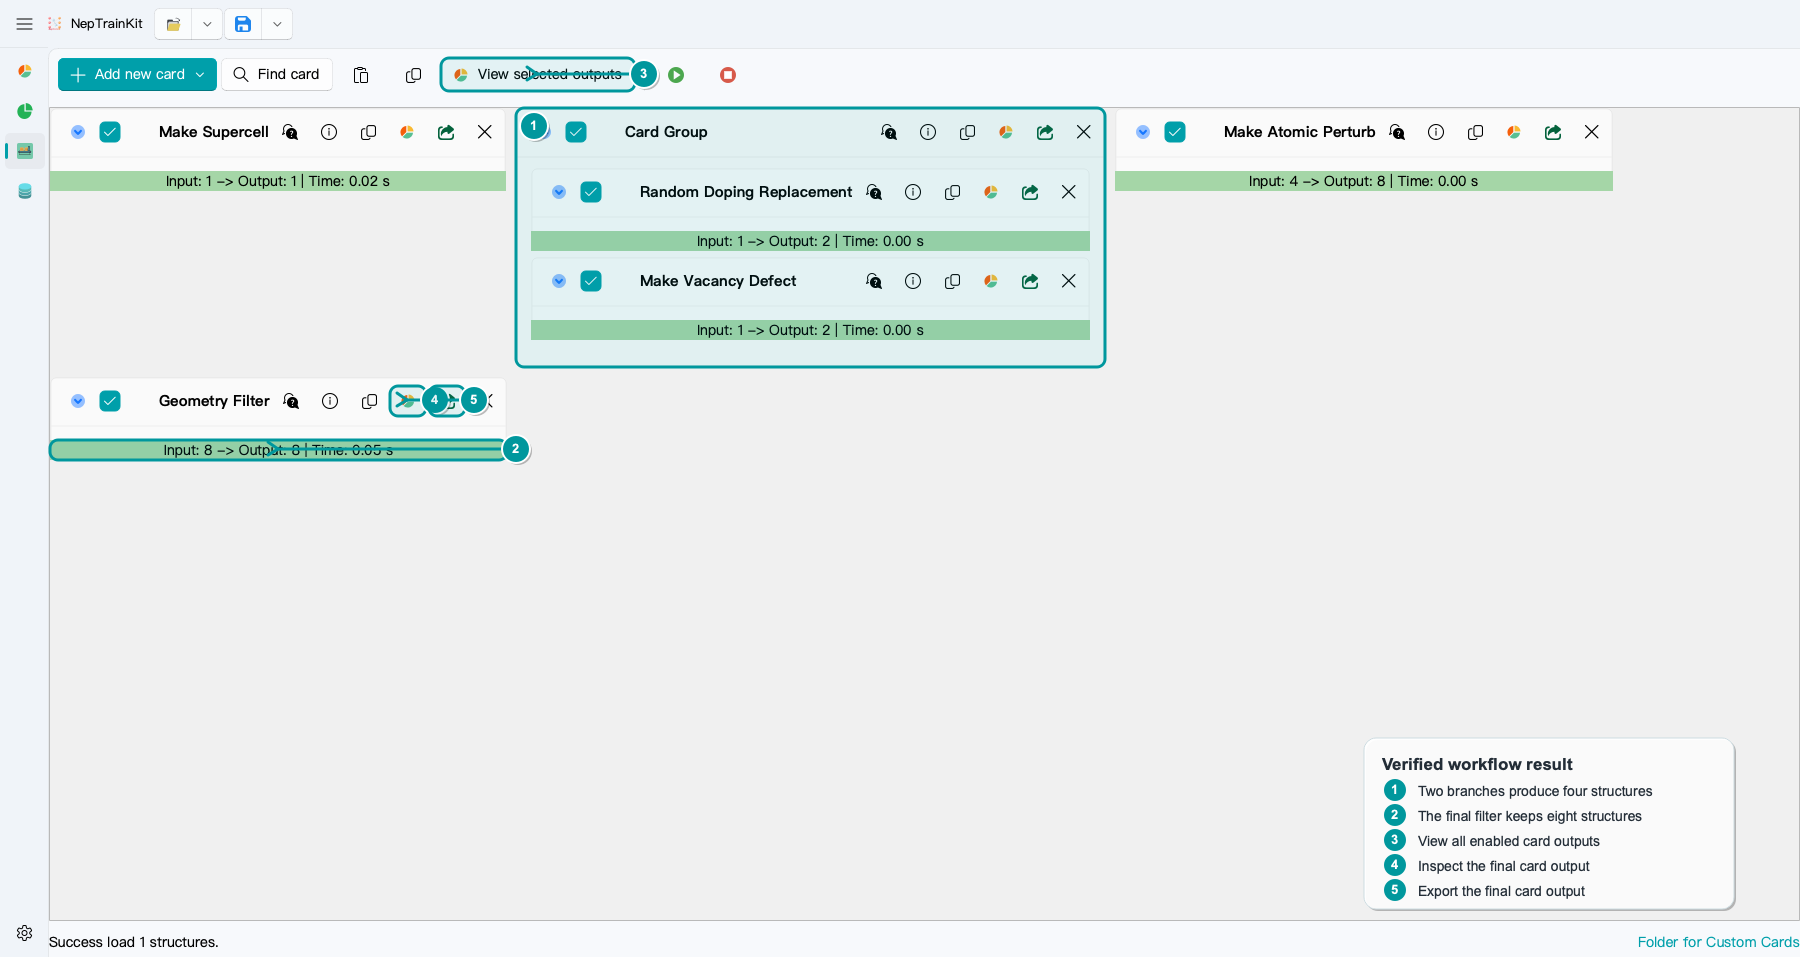Screen dimensions: 1800x957
Task: Disable the Geometry Filter checkbox
Action: 110,401
